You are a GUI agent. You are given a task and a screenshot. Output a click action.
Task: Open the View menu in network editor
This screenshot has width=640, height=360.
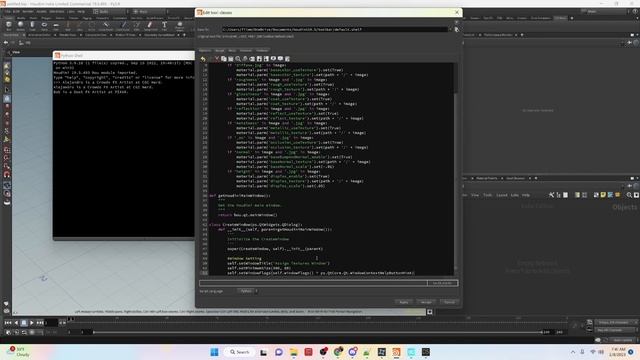(475, 195)
